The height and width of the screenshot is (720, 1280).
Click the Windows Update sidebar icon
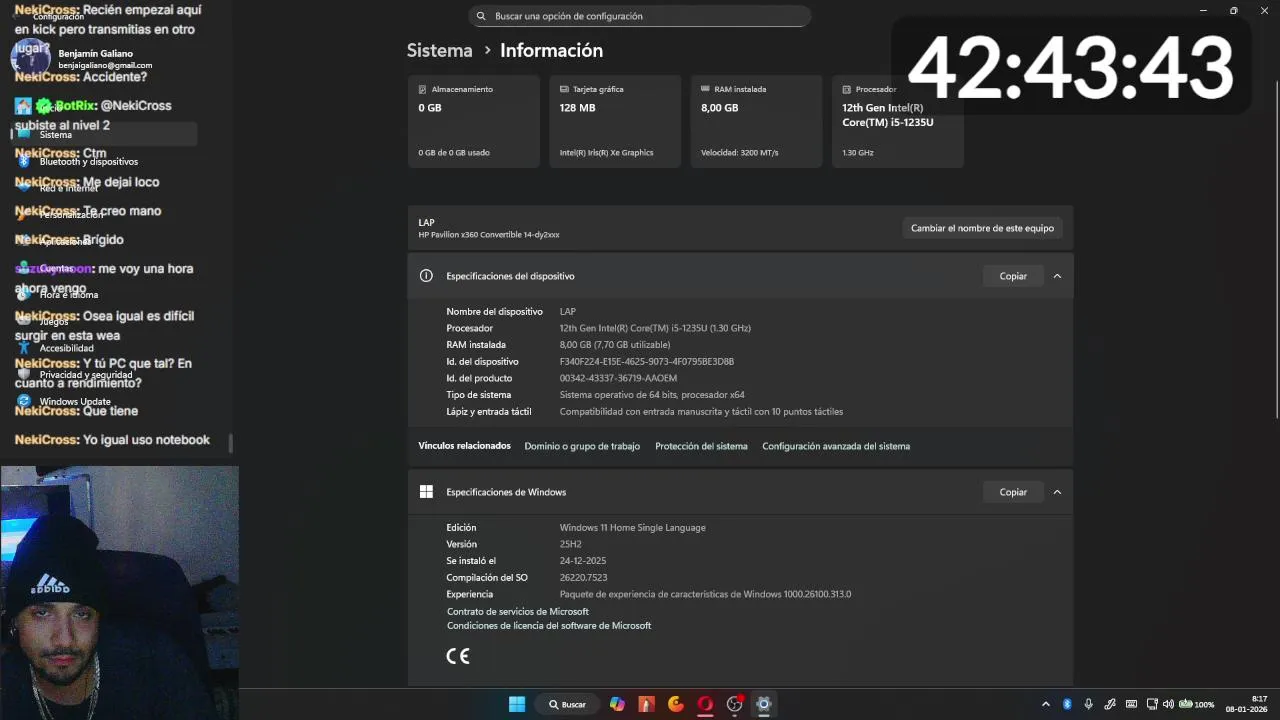pyautogui.click(x=24, y=401)
